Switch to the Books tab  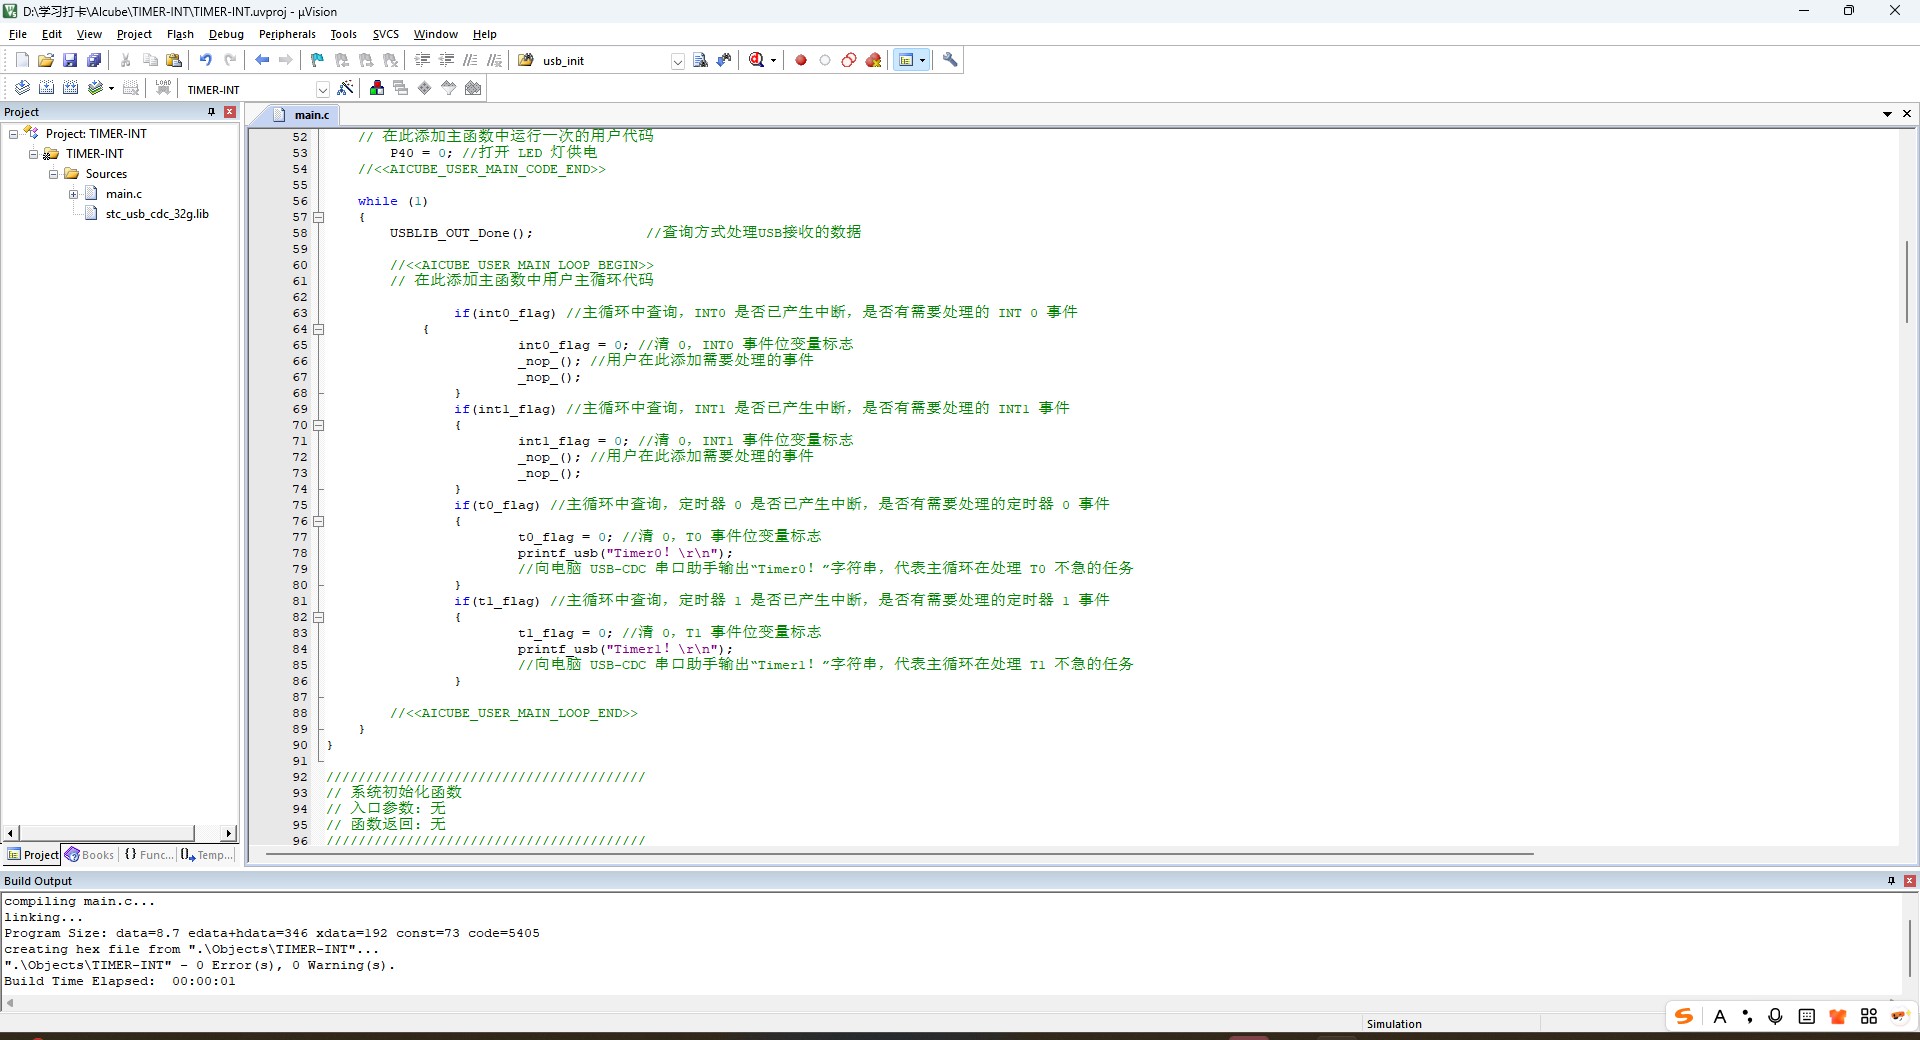(x=90, y=855)
